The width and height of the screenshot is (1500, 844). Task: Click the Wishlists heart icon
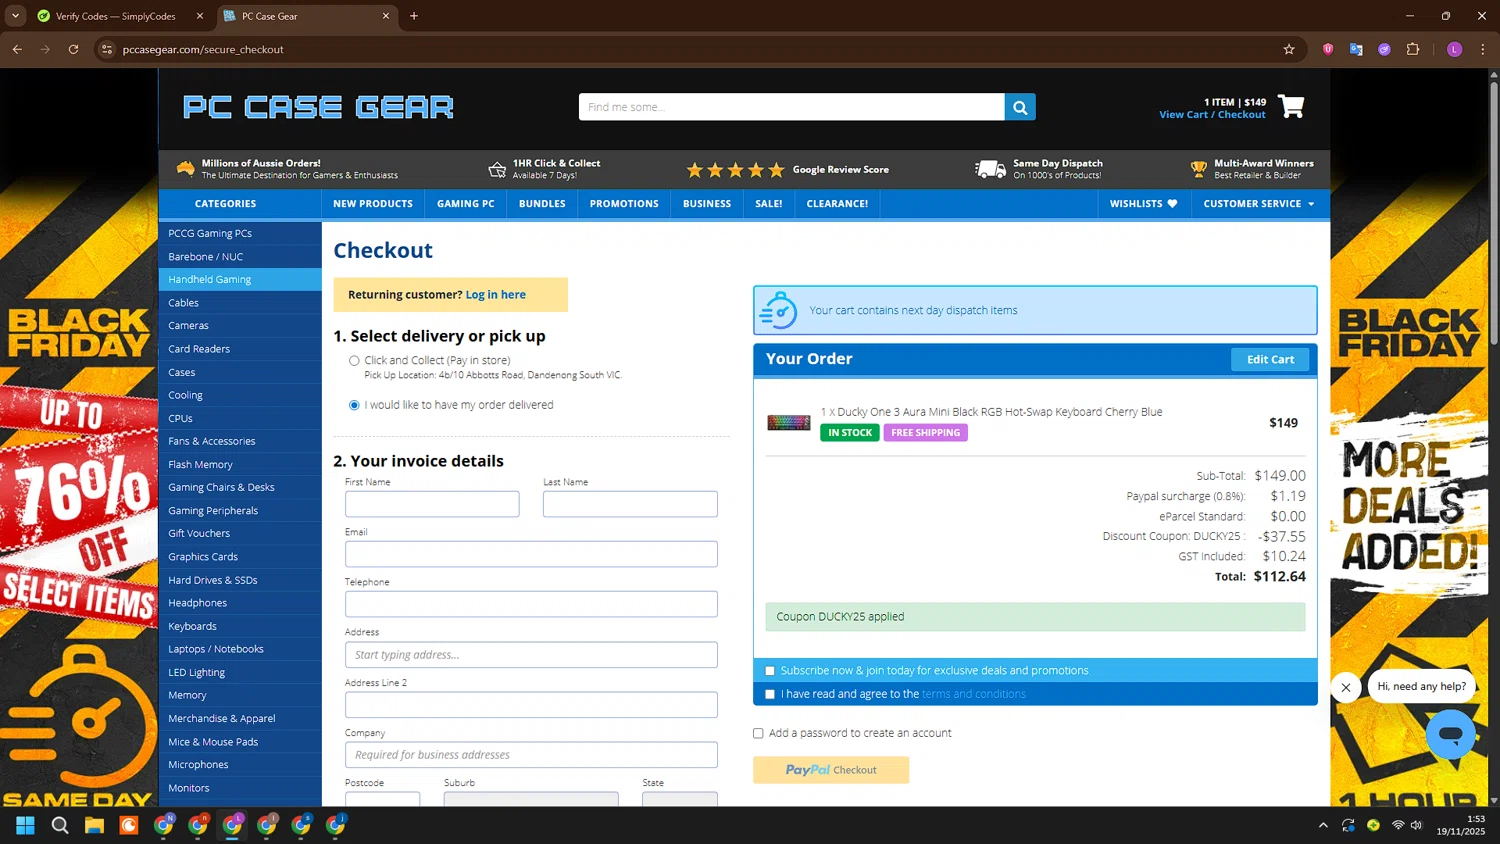1172,204
